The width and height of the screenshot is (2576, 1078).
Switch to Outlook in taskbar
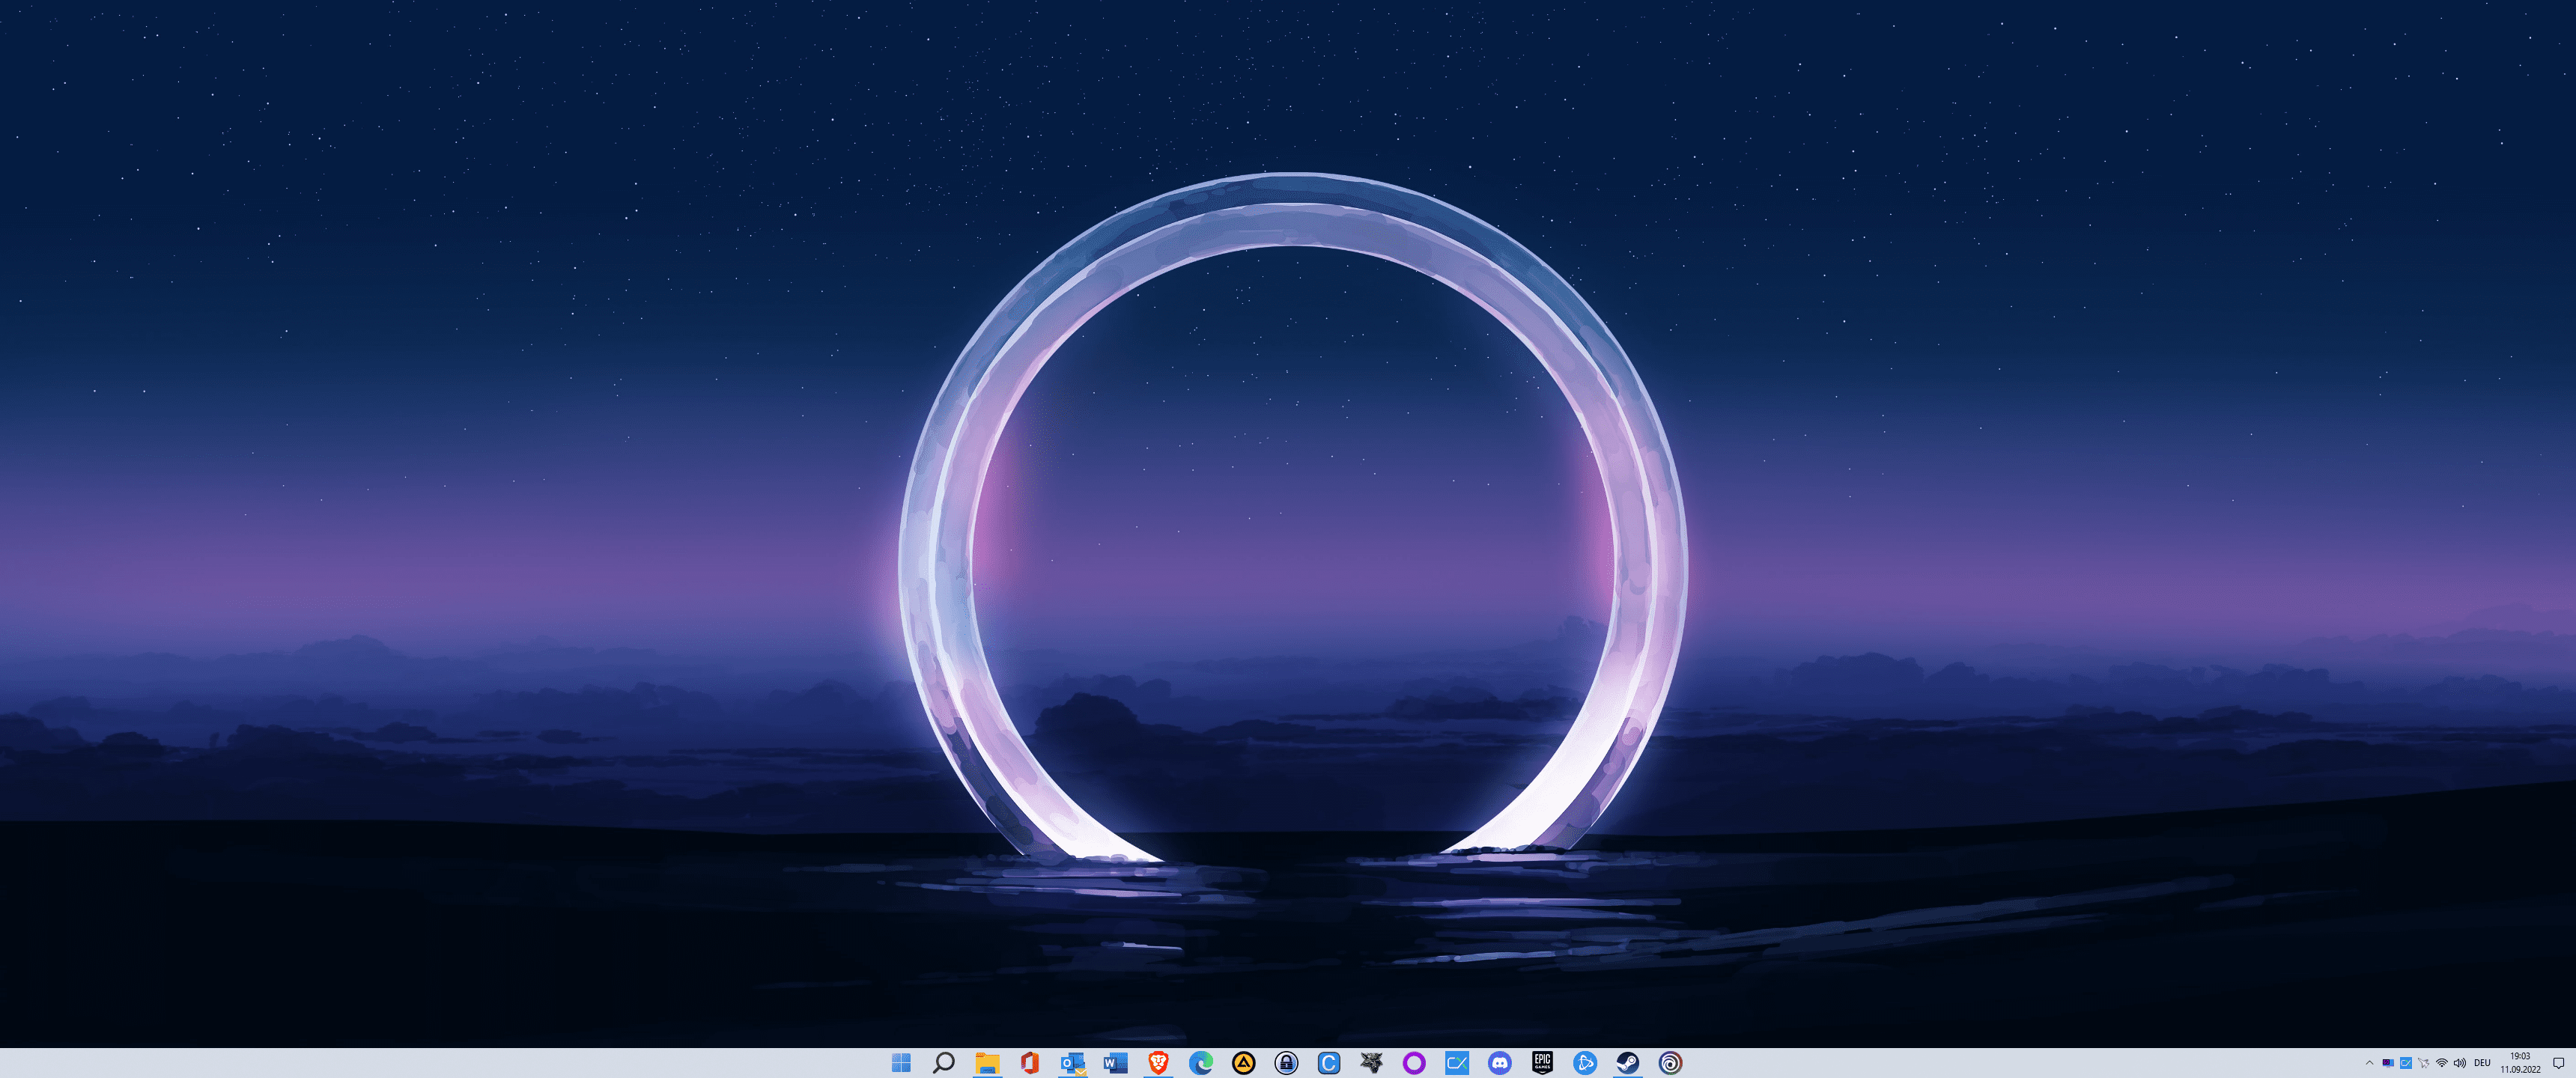point(1072,1063)
